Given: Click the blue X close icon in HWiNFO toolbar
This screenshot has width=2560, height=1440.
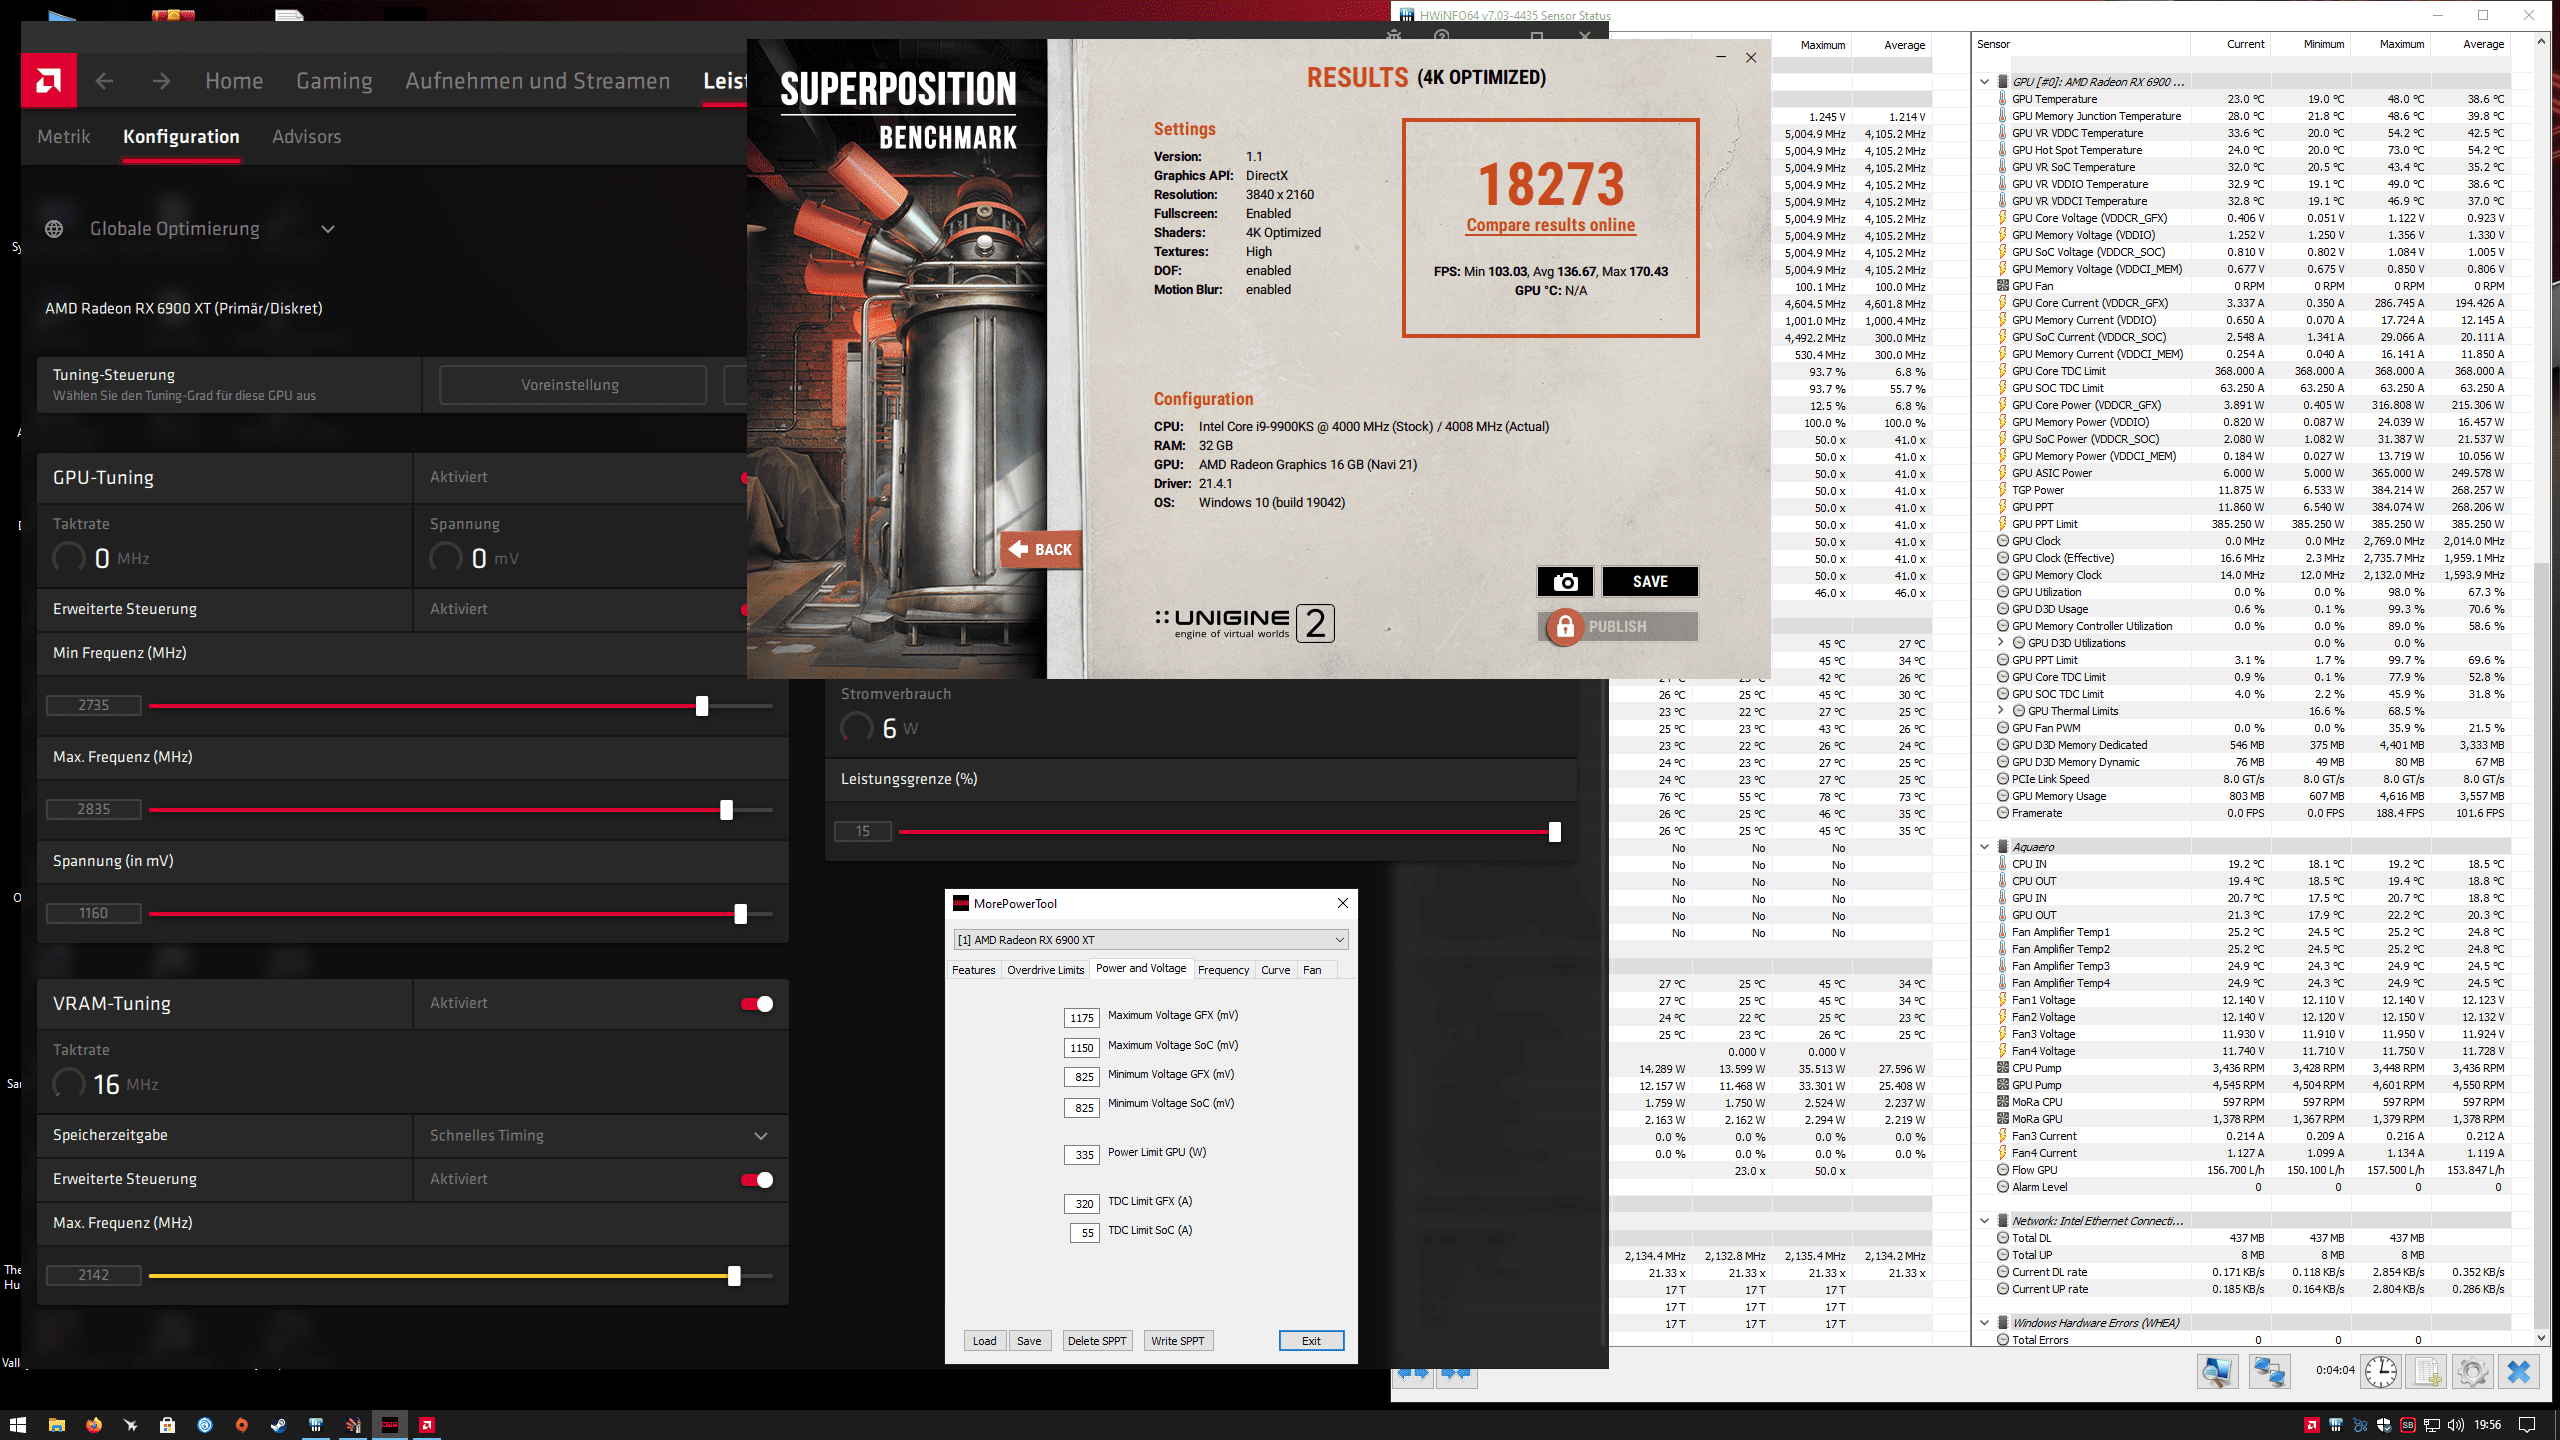Looking at the screenshot, I should pos(2519,1371).
